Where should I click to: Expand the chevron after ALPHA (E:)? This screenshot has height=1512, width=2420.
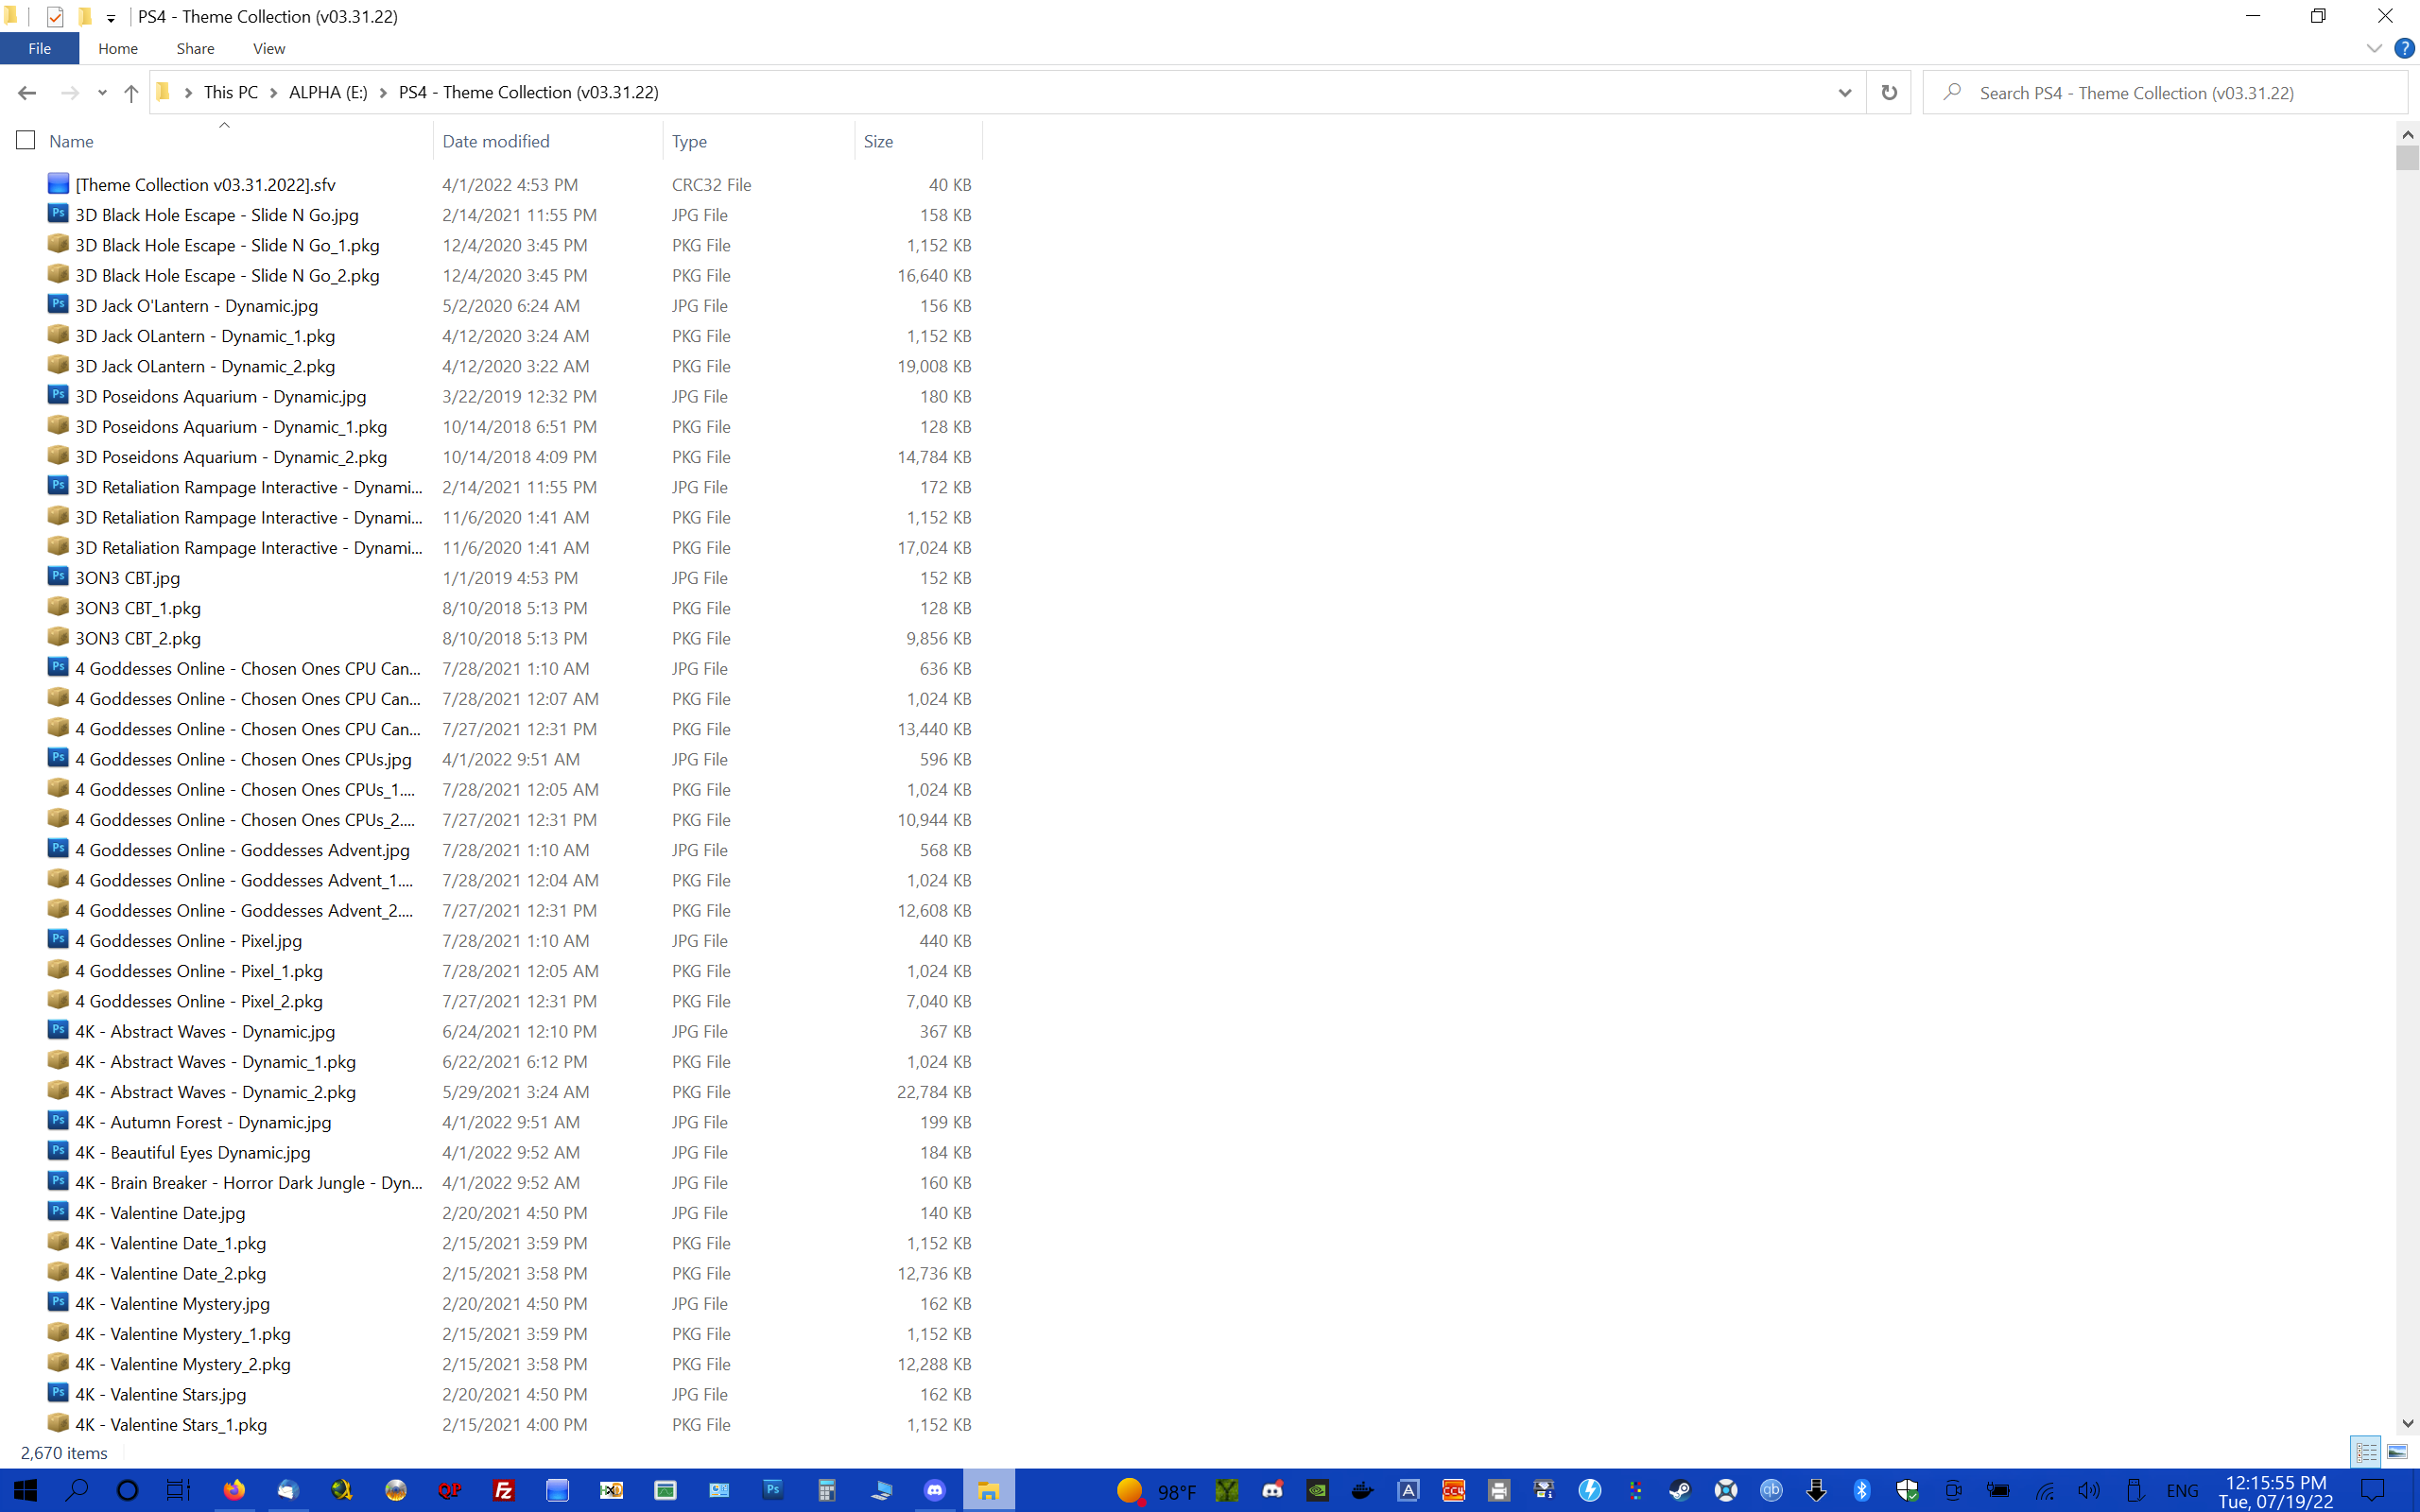point(383,93)
